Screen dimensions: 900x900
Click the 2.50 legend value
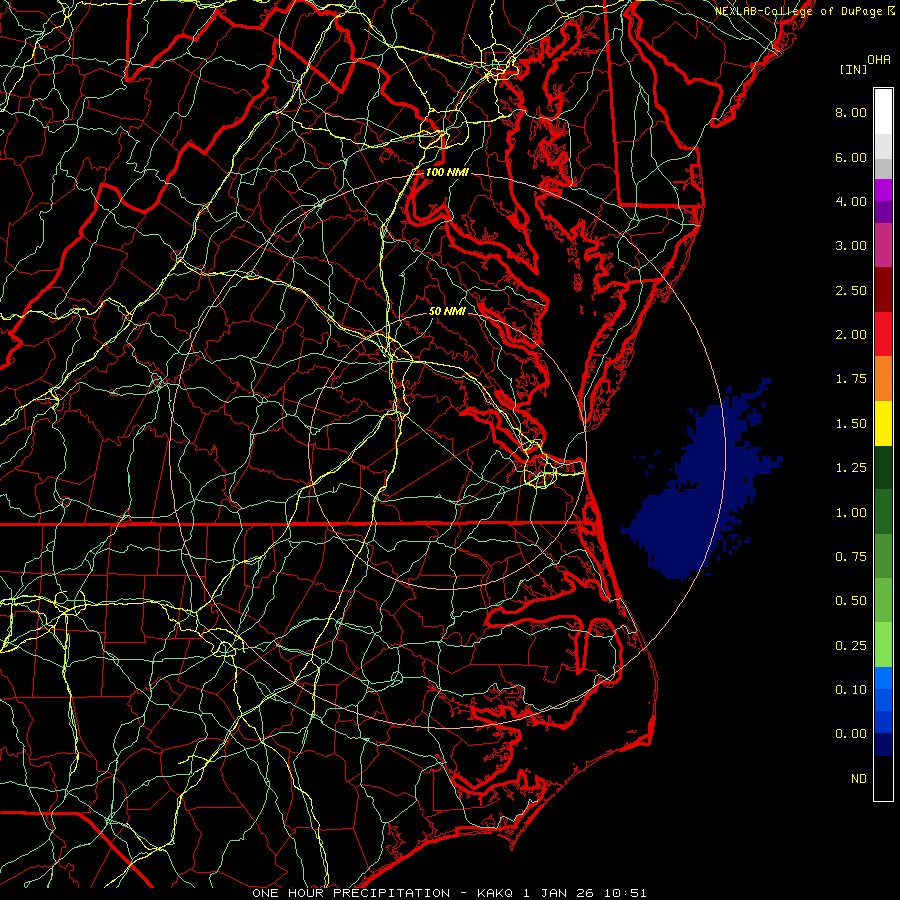pos(851,290)
